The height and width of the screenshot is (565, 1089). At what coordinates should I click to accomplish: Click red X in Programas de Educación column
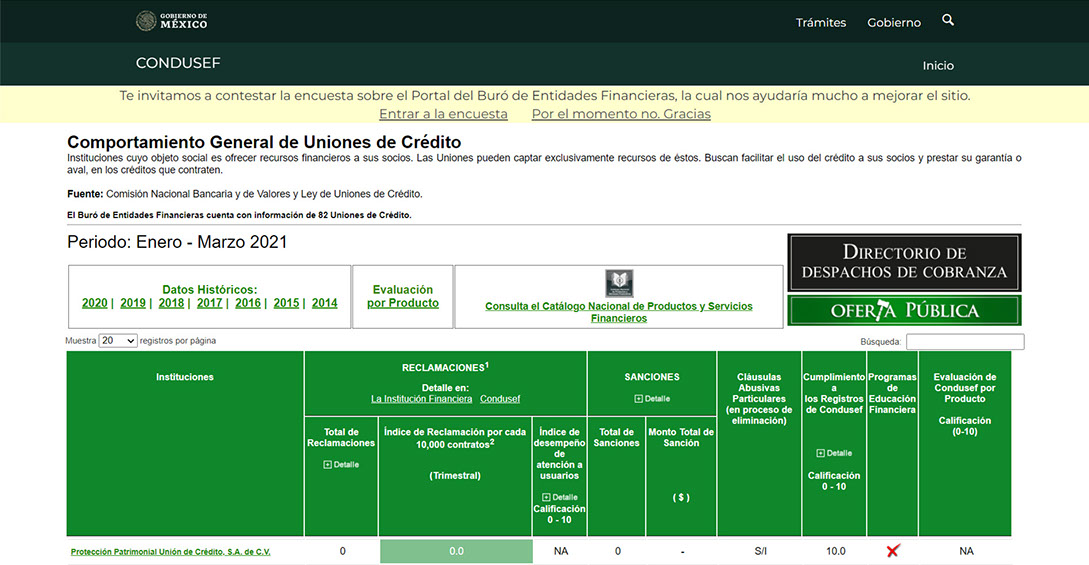click(892, 550)
